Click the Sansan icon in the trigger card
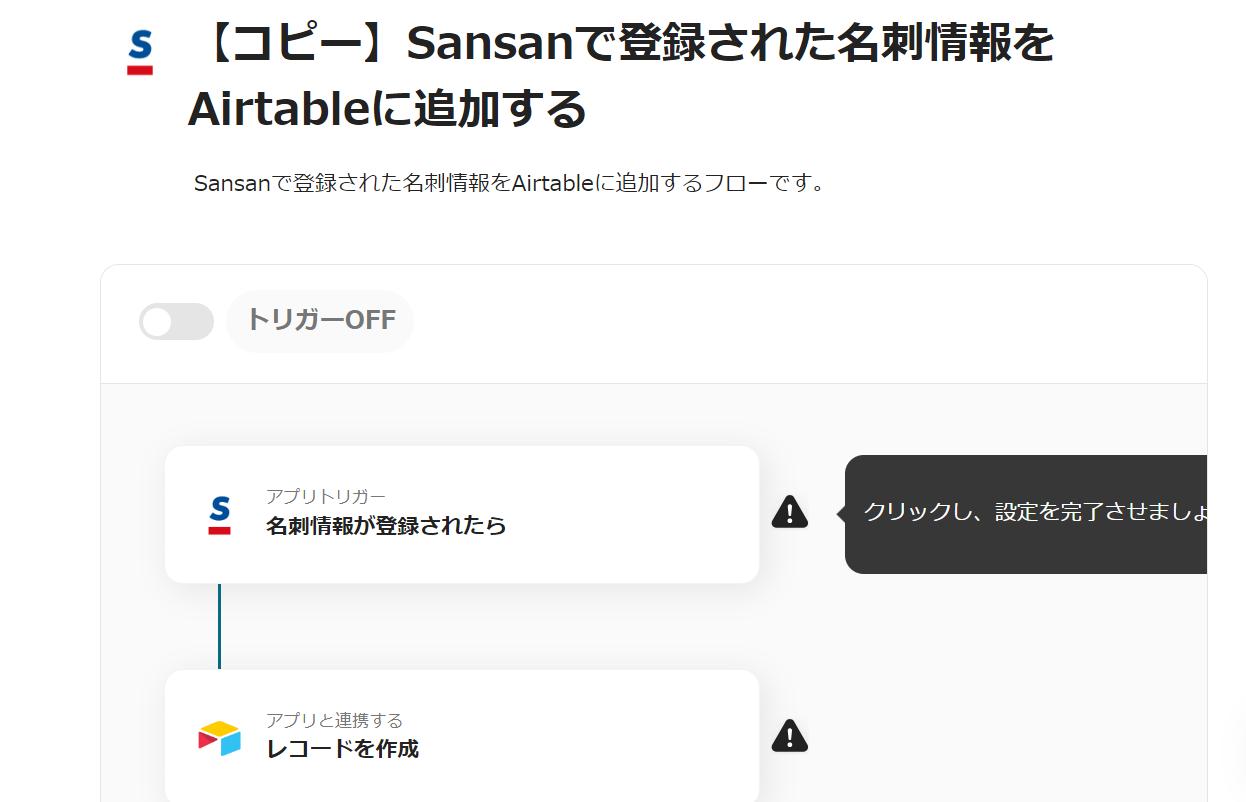1246x802 pixels. click(220, 515)
